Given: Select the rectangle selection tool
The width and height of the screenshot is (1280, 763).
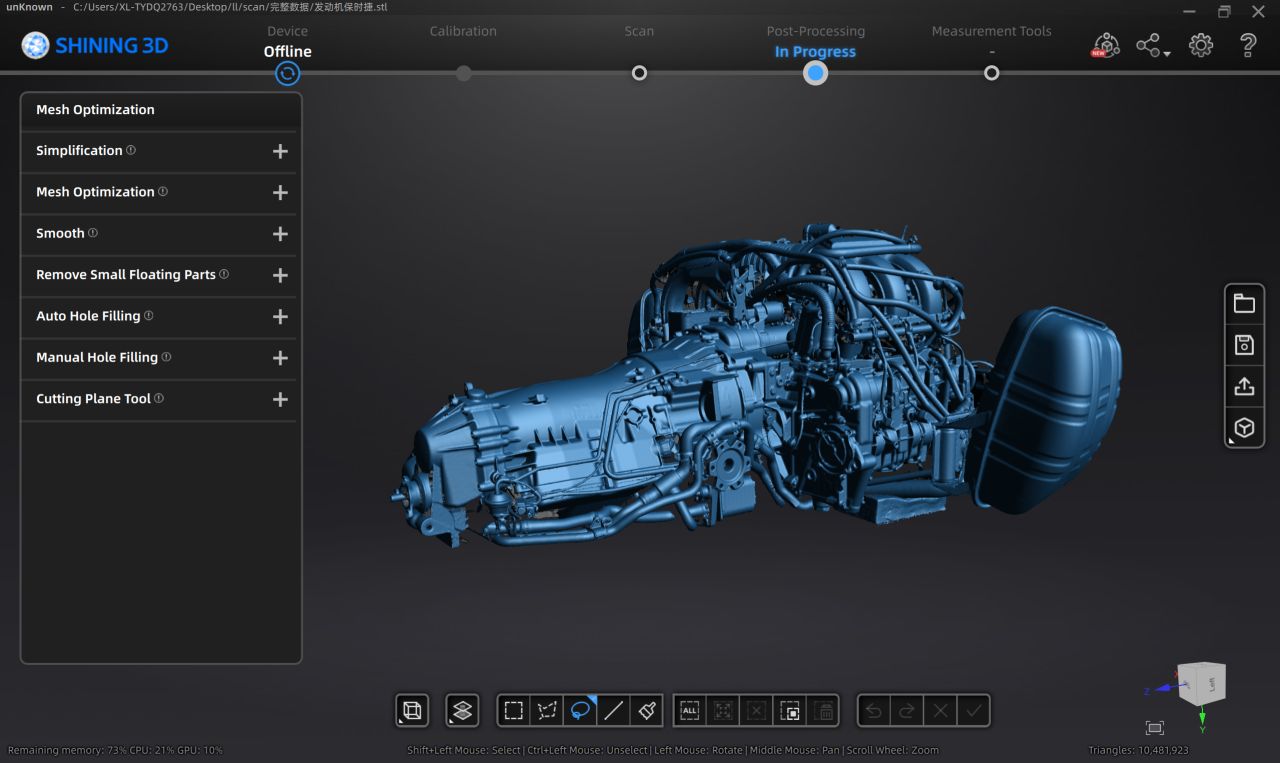Looking at the screenshot, I should (514, 711).
